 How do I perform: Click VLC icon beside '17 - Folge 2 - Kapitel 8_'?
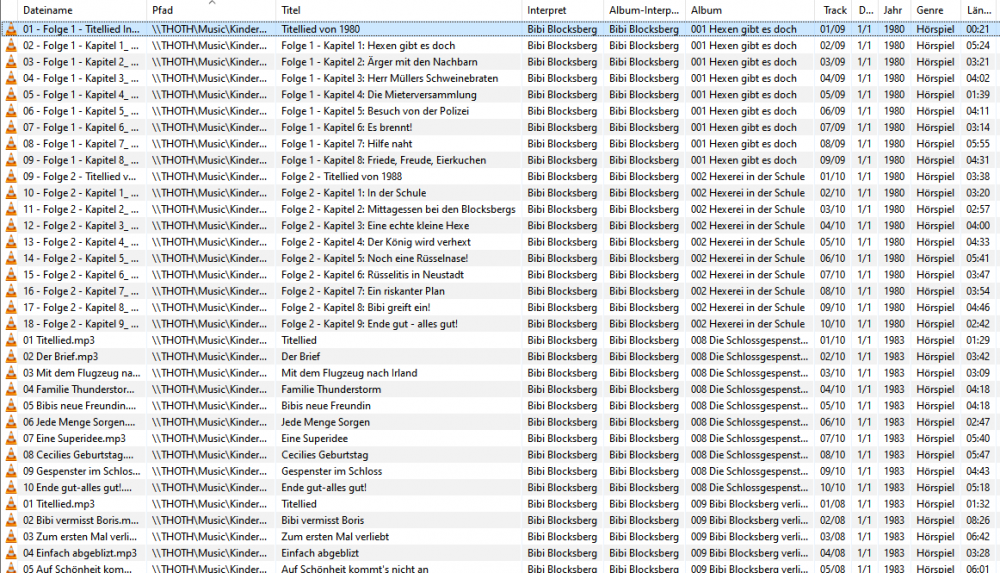pyautogui.click(x=11, y=308)
